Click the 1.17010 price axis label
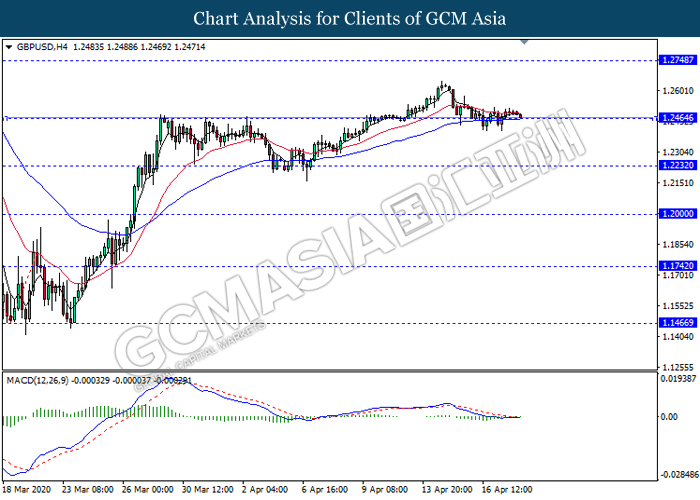The width and height of the screenshot is (700, 500). tap(678, 275)
